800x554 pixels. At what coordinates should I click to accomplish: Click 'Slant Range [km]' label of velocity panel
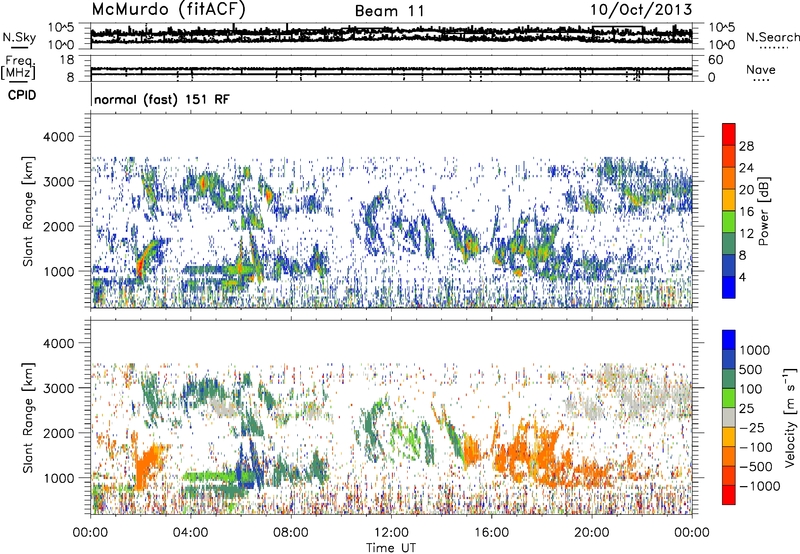[28, 417]
